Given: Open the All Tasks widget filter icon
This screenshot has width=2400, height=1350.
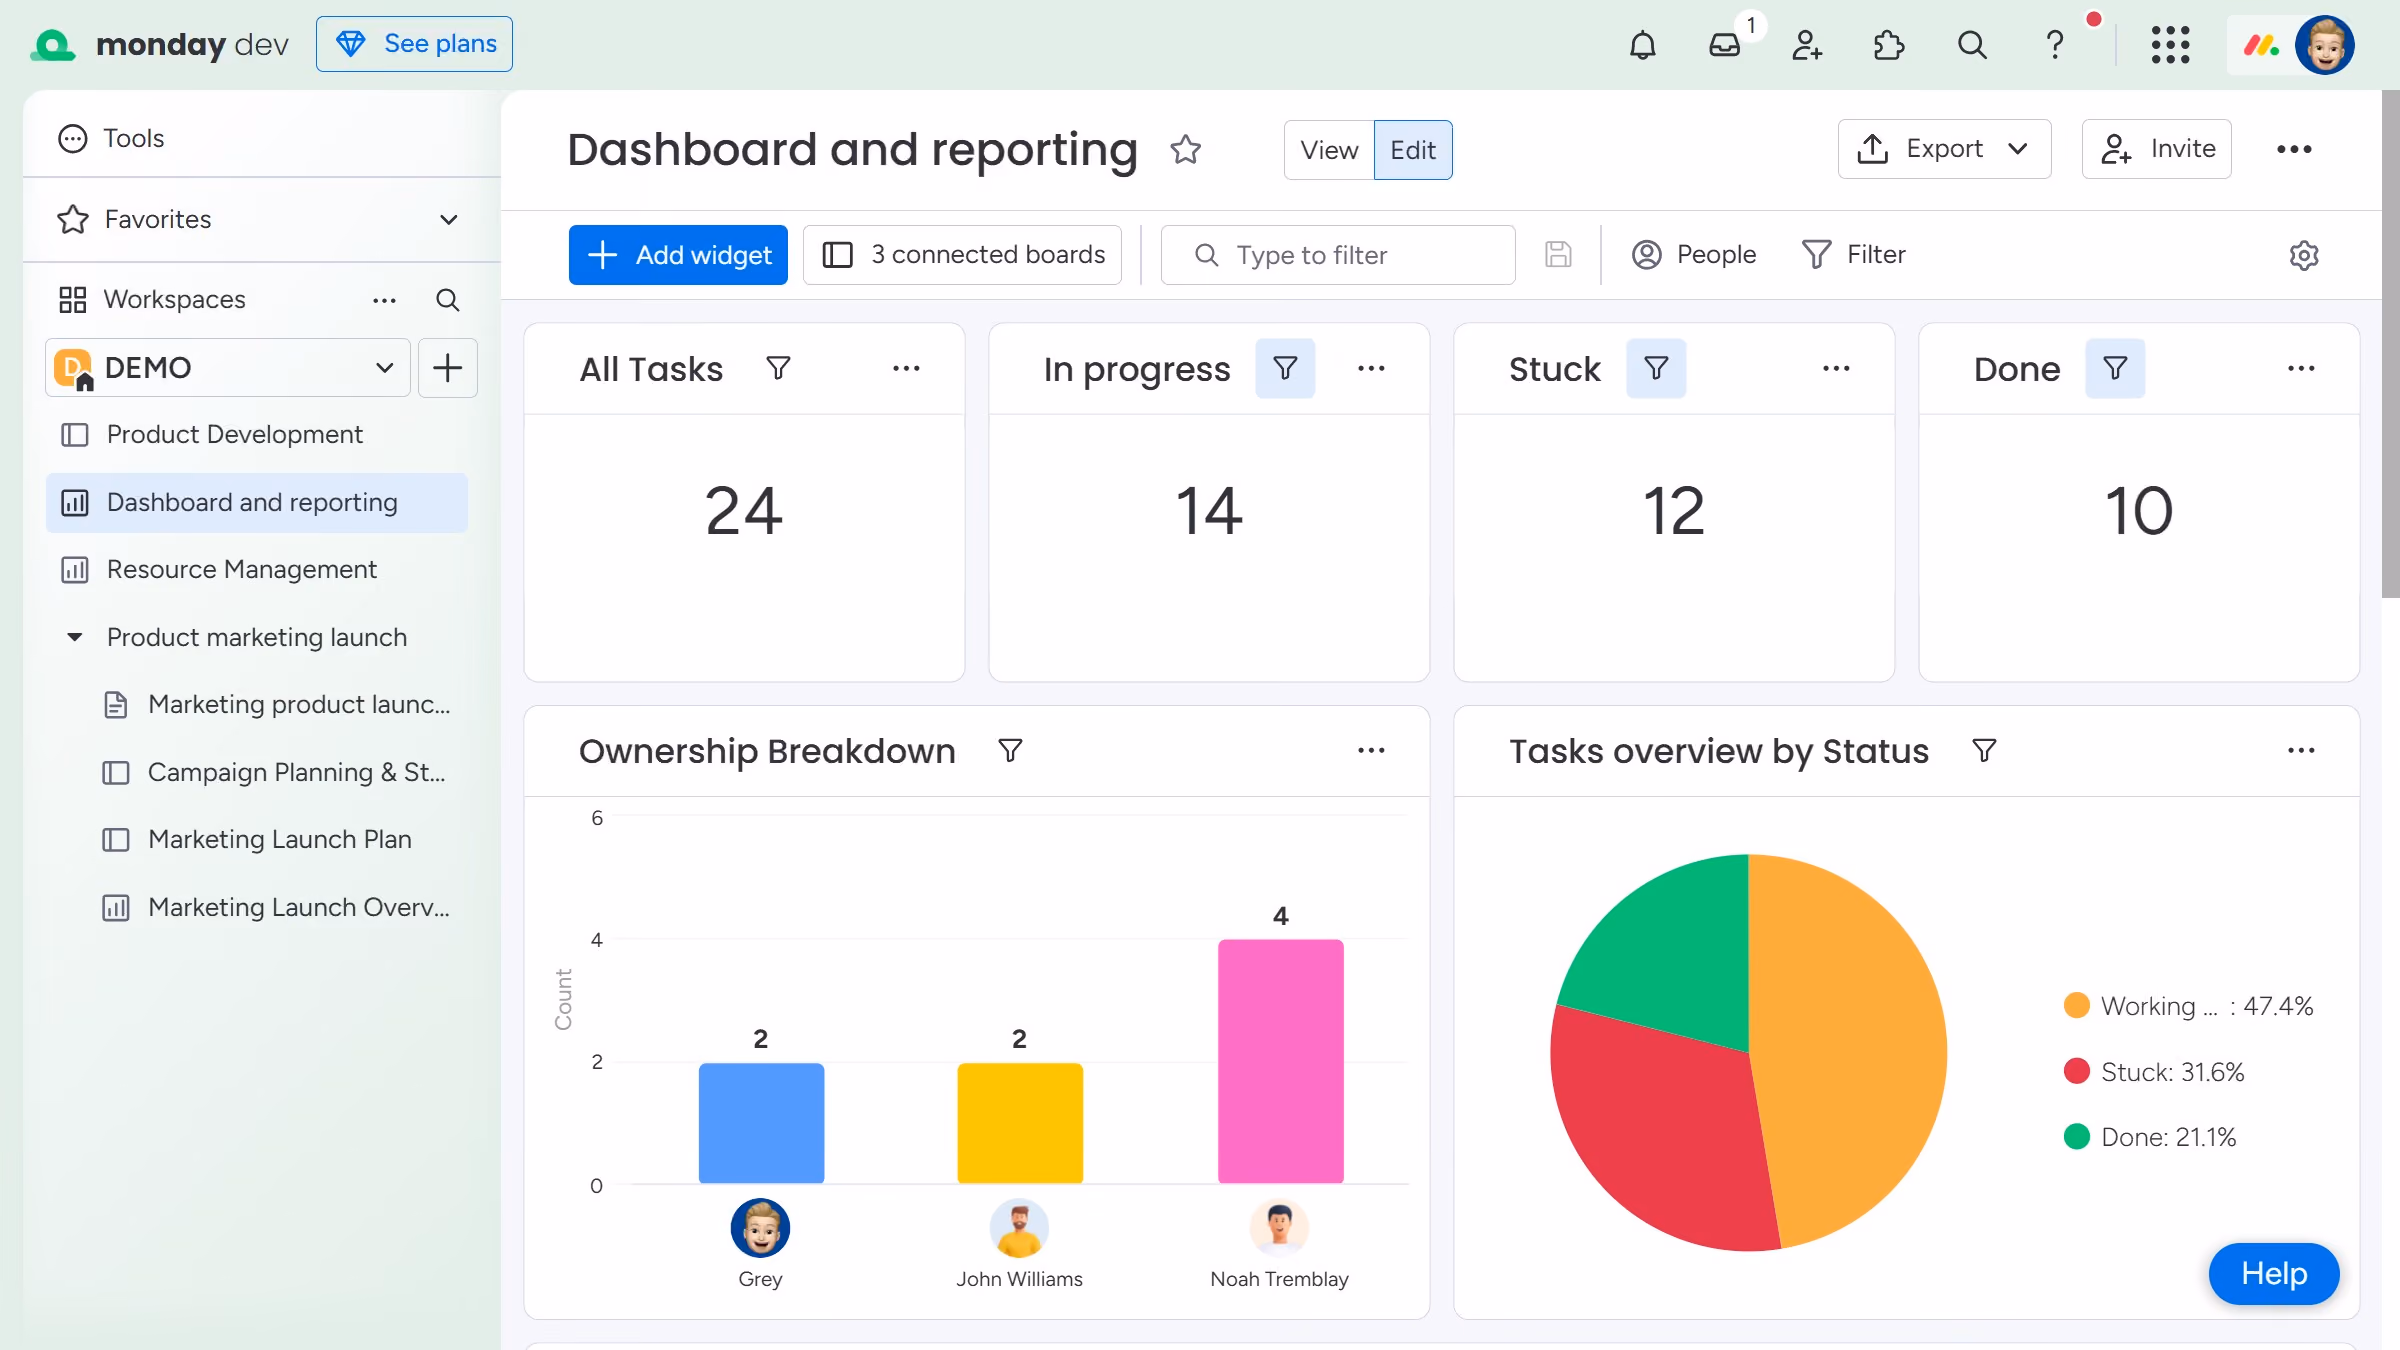Looking at the screenshot, I should tap(778, 369).
